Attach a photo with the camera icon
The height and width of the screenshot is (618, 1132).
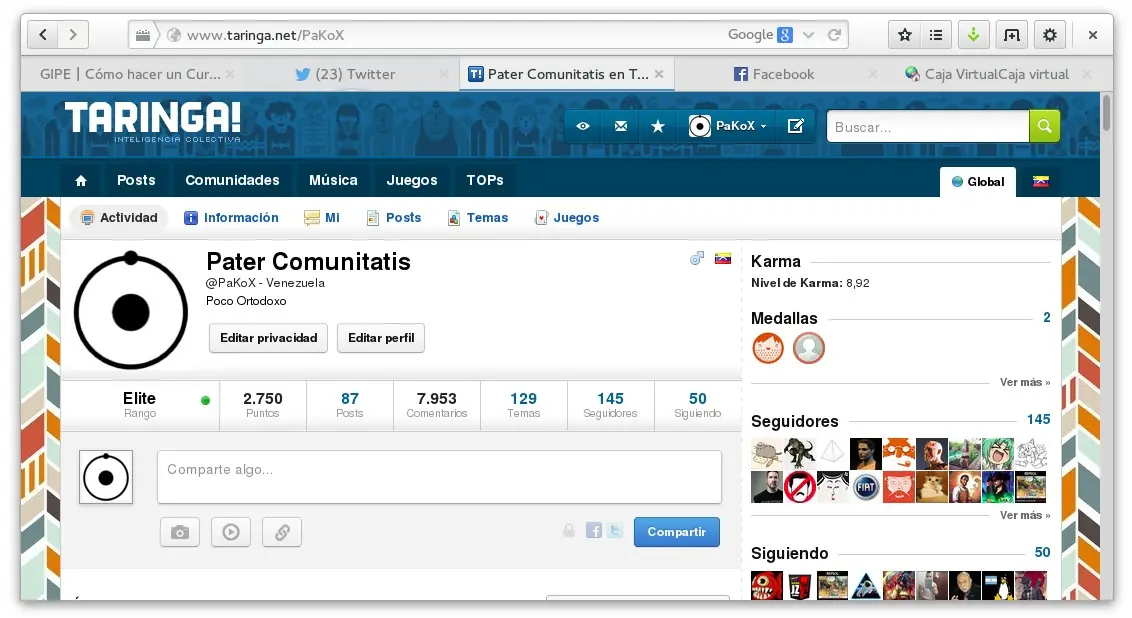click(x=180, y=532)
